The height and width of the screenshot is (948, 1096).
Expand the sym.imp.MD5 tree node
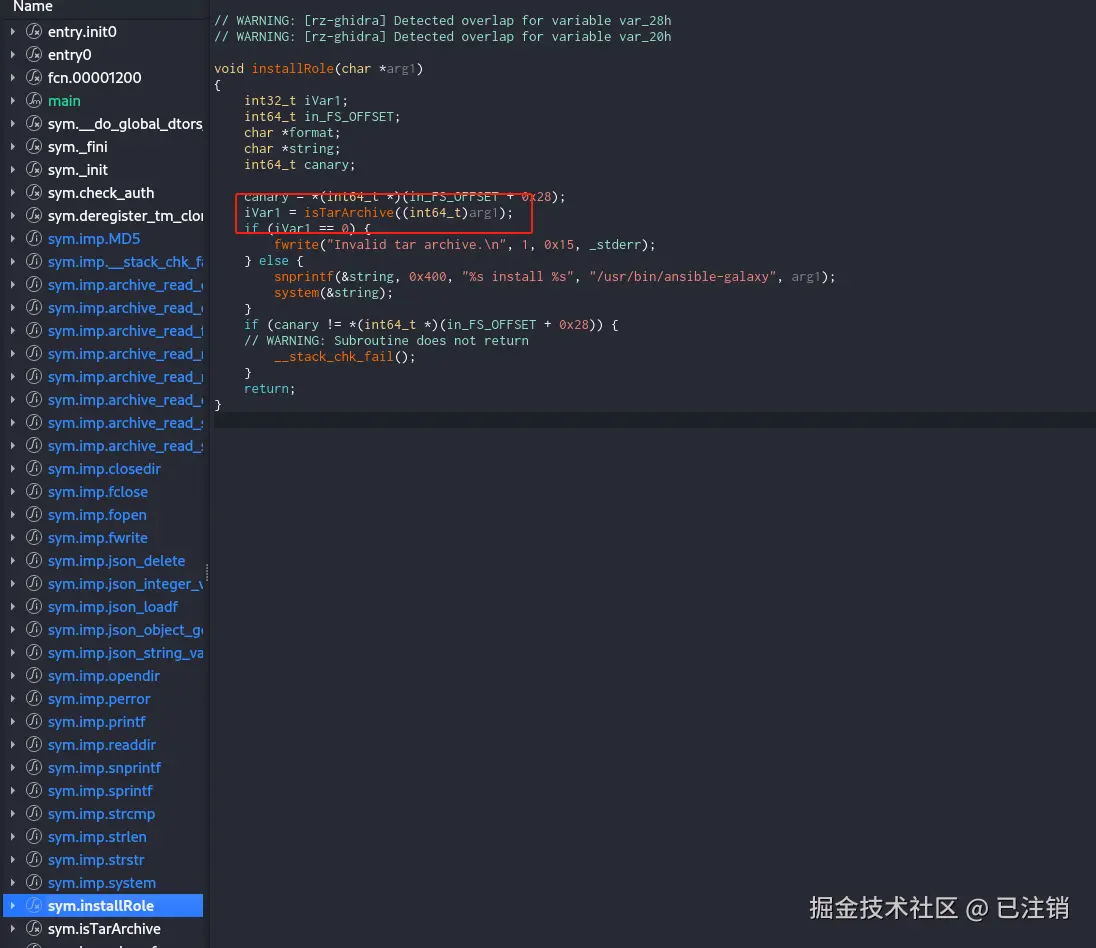13,238
